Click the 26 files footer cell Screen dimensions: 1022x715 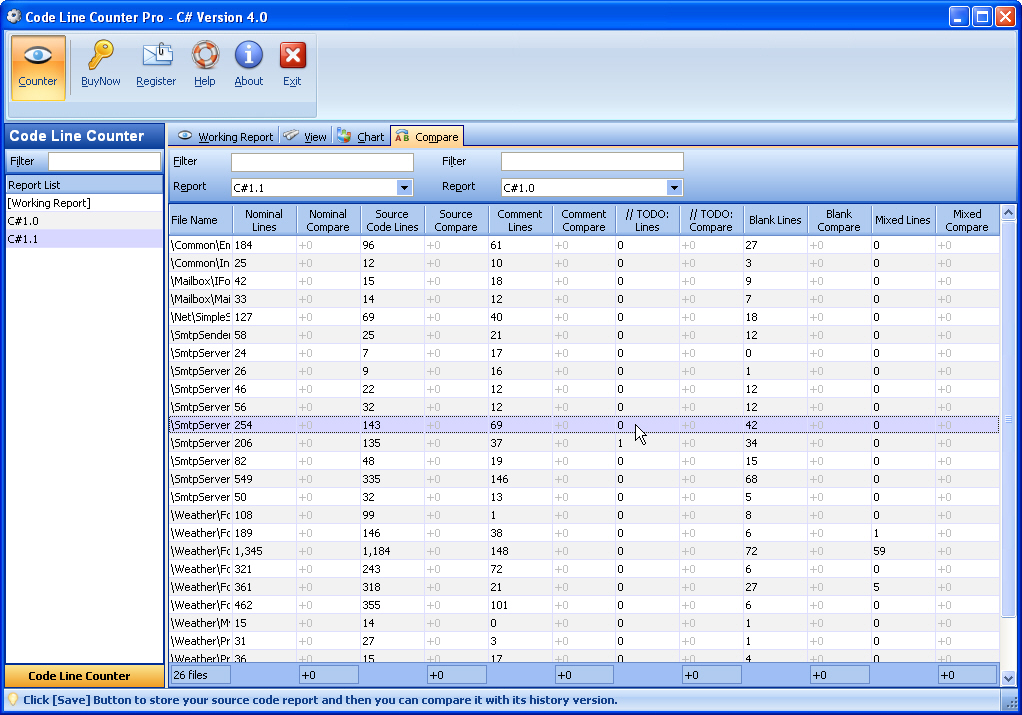pyautogui.click(x=201, y=675)
